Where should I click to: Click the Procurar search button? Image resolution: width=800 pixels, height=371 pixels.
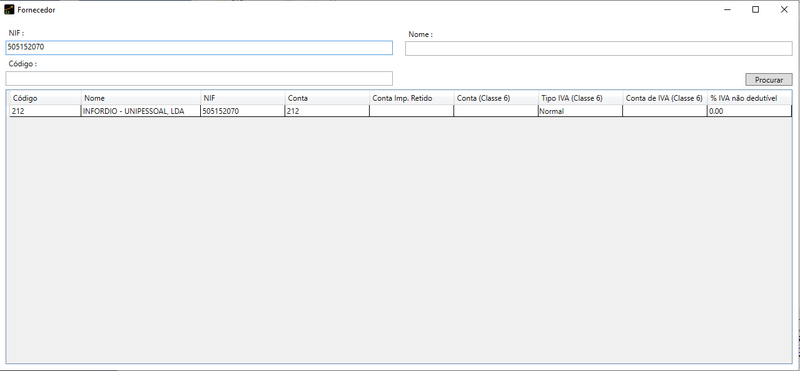tap(769, 80)
